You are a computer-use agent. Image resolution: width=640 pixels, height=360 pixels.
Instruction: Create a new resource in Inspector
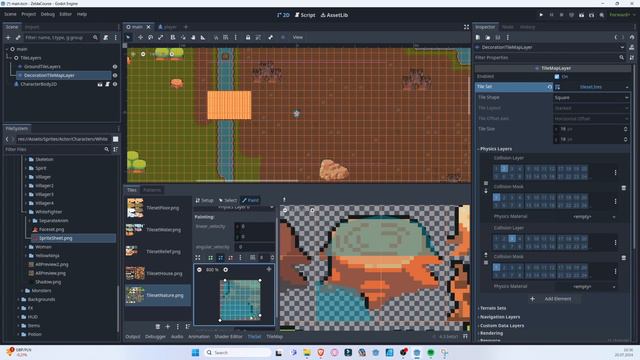coord(478,37)
